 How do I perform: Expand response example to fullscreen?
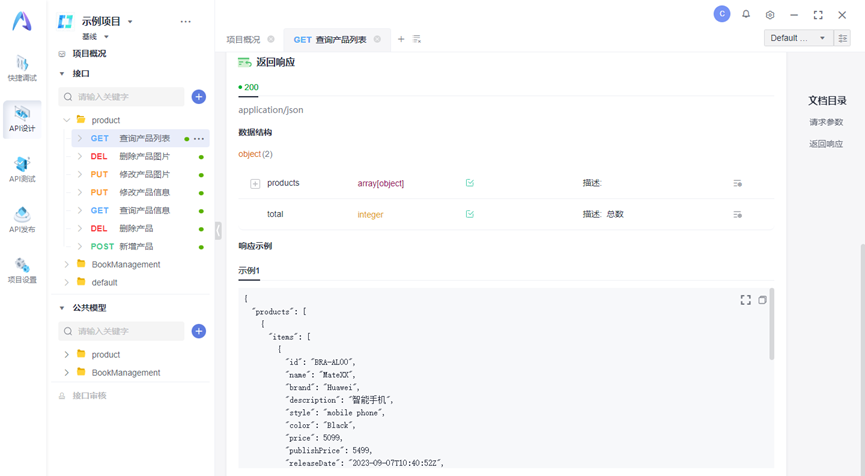click(x=745, y=300)
